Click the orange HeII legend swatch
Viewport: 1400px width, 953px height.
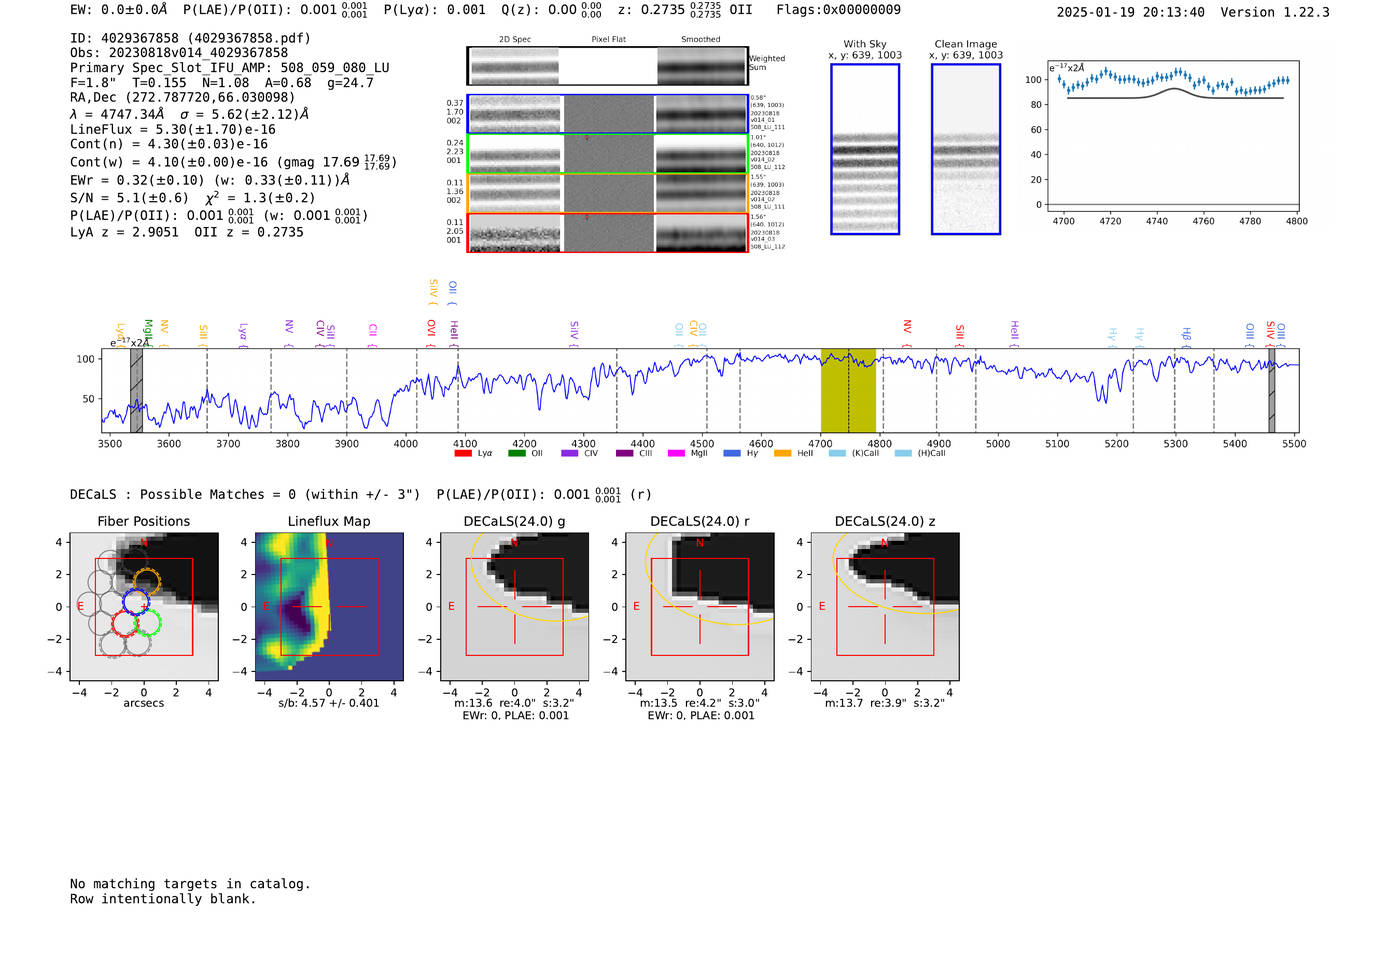(x=782, y=454)
